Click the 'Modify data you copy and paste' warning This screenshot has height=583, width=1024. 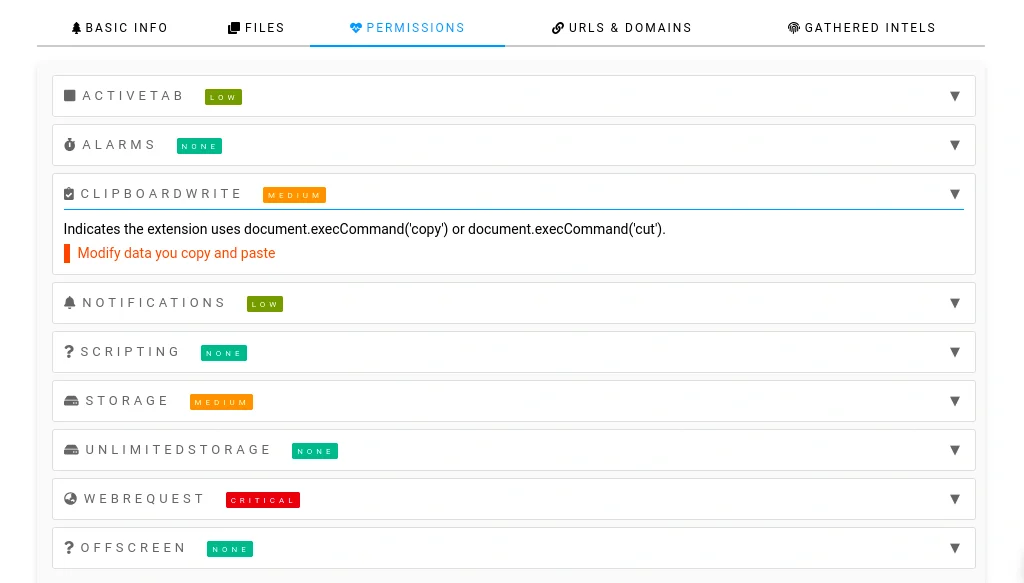[176, 253]
